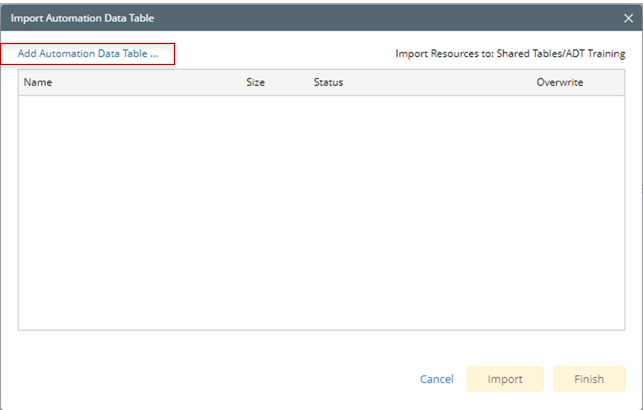Cancel the import dialog
This screenshot has width=643, height=410.
point(437,379)
